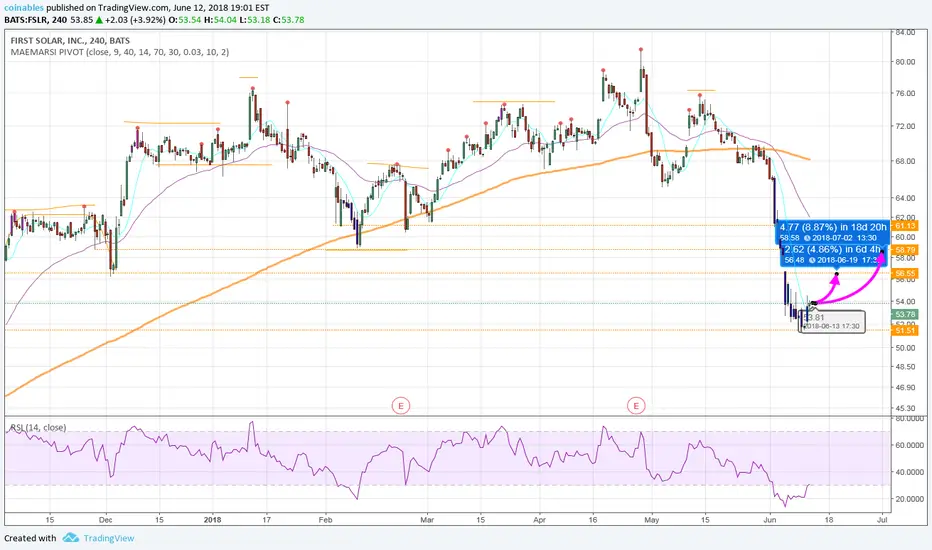Click the Jun label on time axis
Viewport: 932px width, 550px height.
click(770, 520)
